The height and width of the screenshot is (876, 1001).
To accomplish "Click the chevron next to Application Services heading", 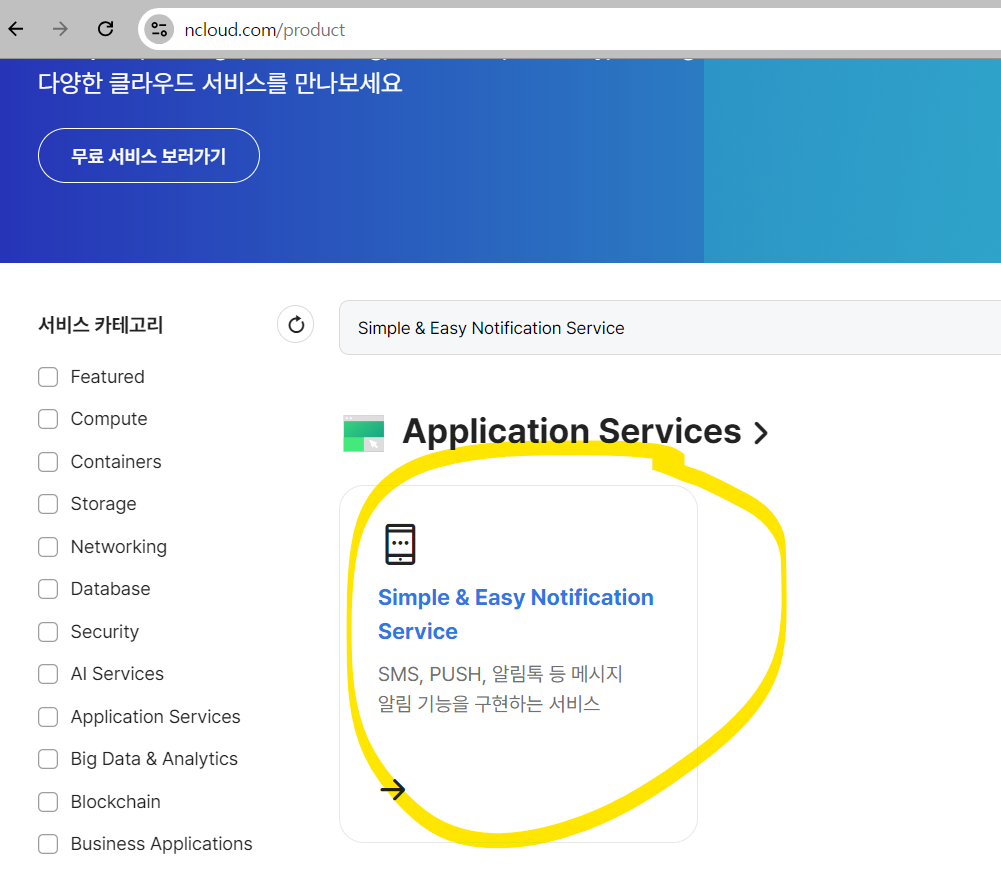I will [x=760, y=433].
